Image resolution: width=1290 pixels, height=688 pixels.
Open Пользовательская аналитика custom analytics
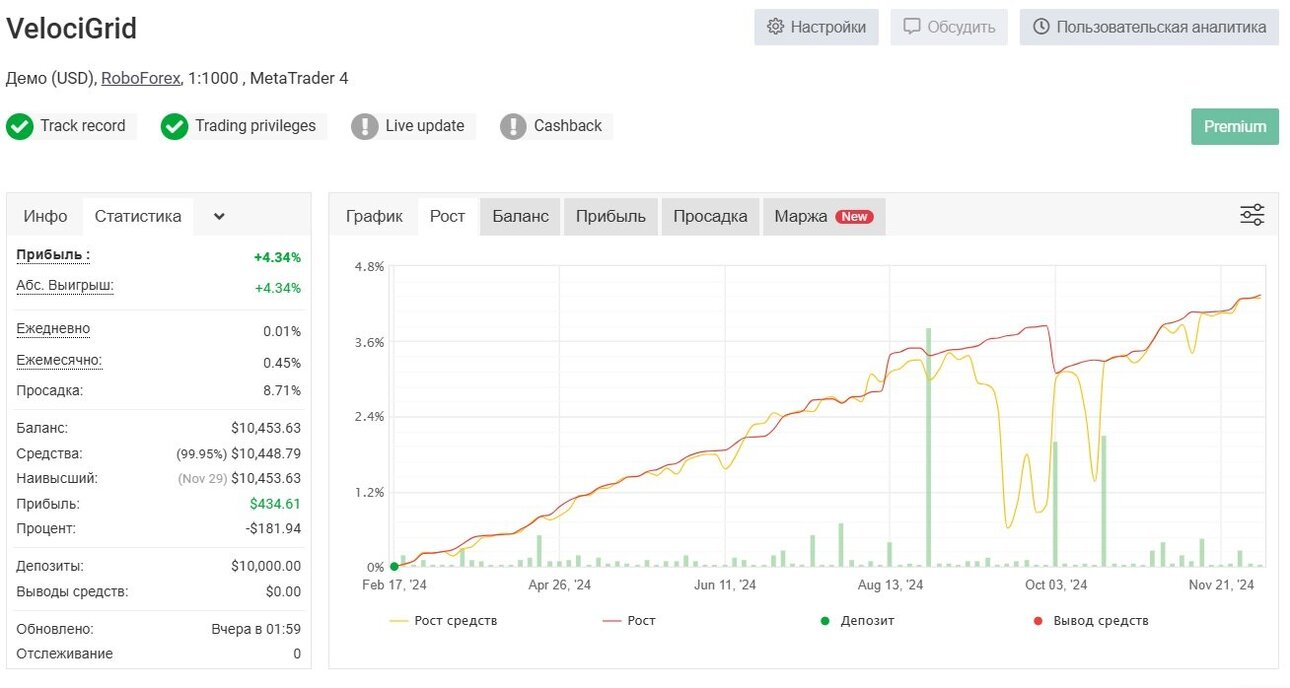coord(1149,27)
